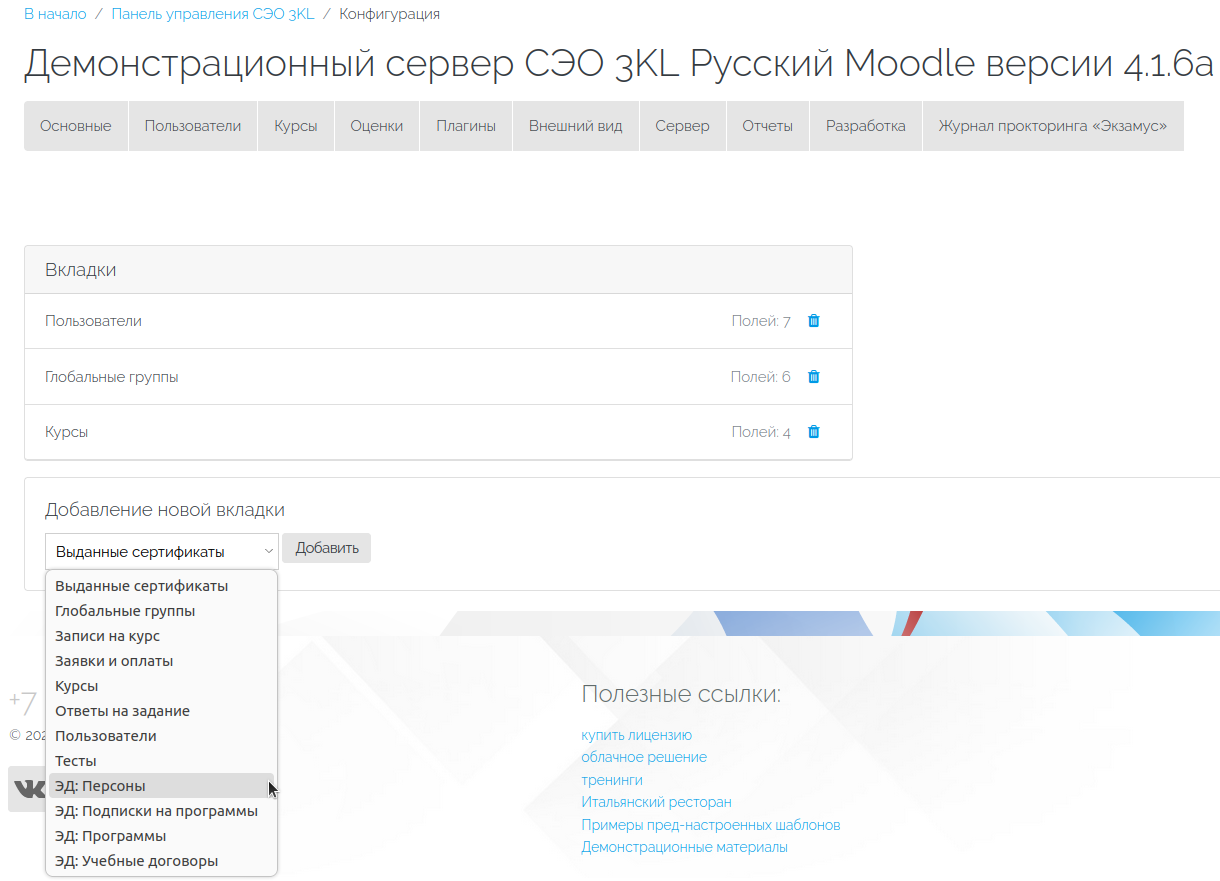Click the Конфигурация breadcrumb text
The height and width of the screenshot is (881, 1220).
[389, 14]
